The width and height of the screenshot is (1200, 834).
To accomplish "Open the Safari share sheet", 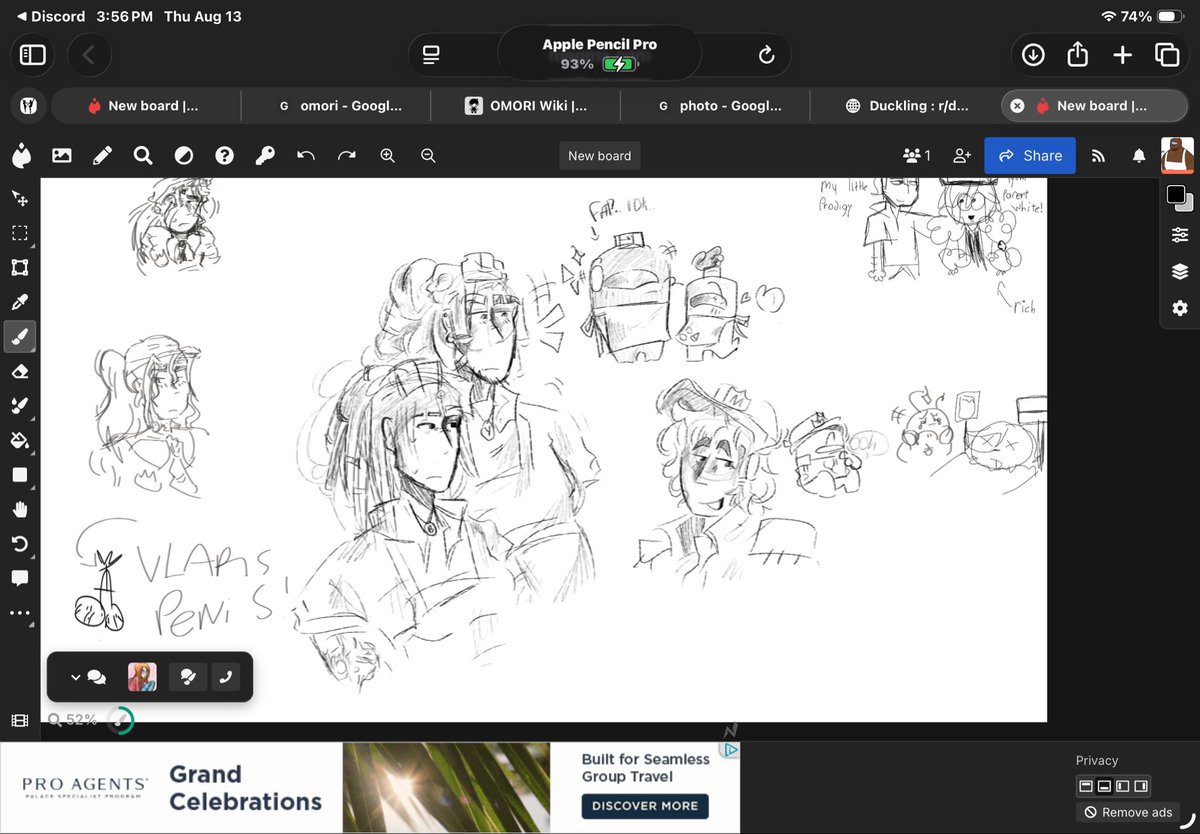I will [1077, 54].
